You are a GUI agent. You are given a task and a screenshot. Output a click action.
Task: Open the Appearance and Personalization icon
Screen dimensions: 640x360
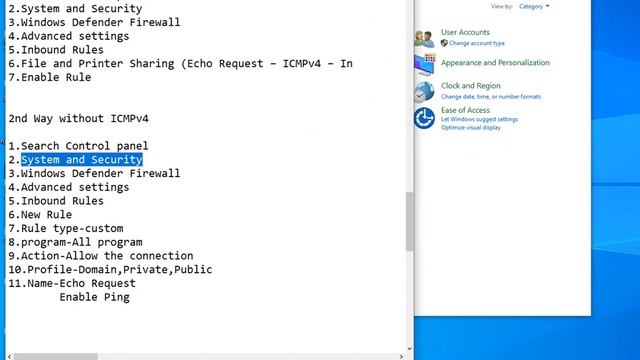tap(424, 64)
